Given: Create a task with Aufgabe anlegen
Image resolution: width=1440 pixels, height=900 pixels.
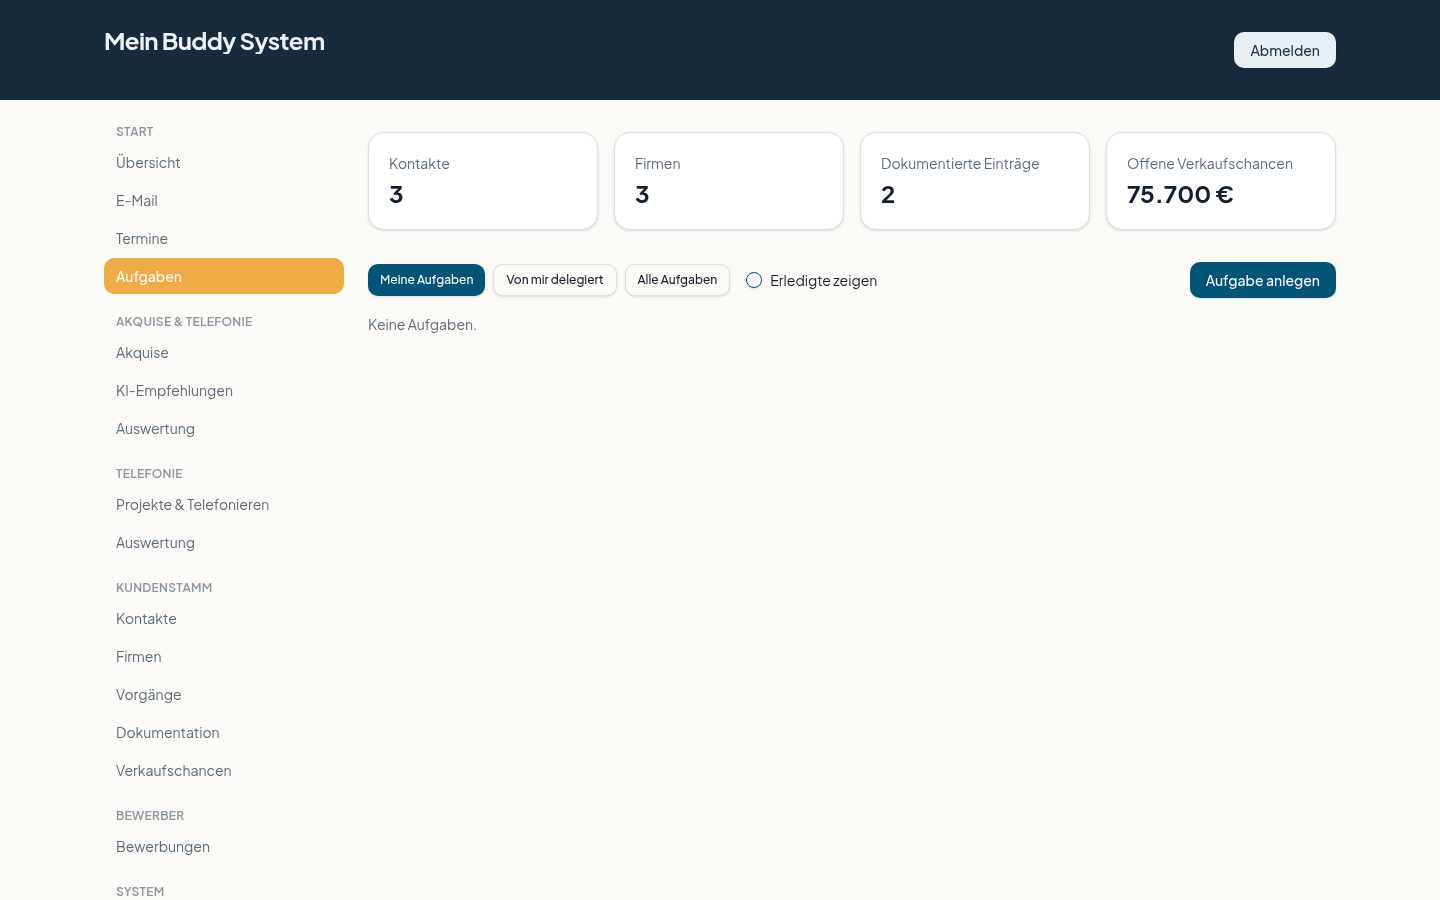Looking at the screenshot, I should point(1262,280).
